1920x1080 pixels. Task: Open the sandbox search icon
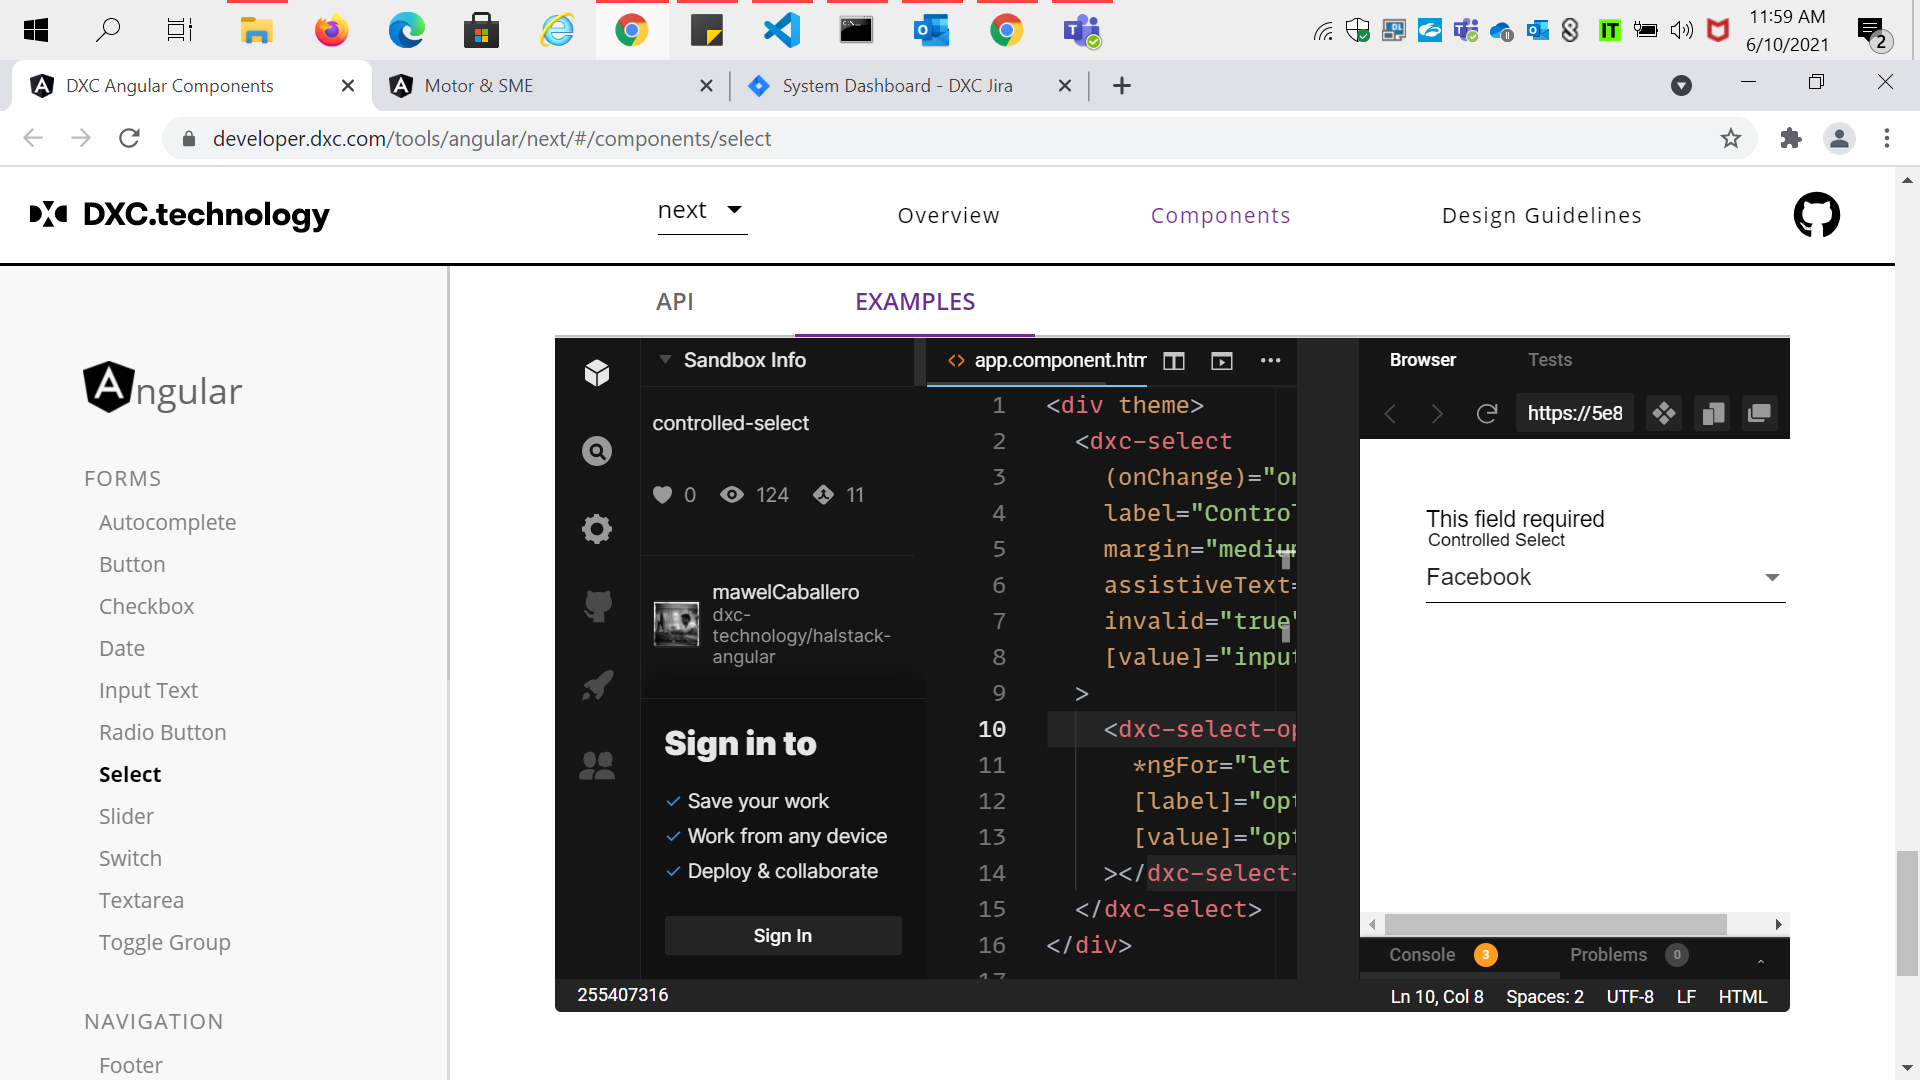point(597,451)
